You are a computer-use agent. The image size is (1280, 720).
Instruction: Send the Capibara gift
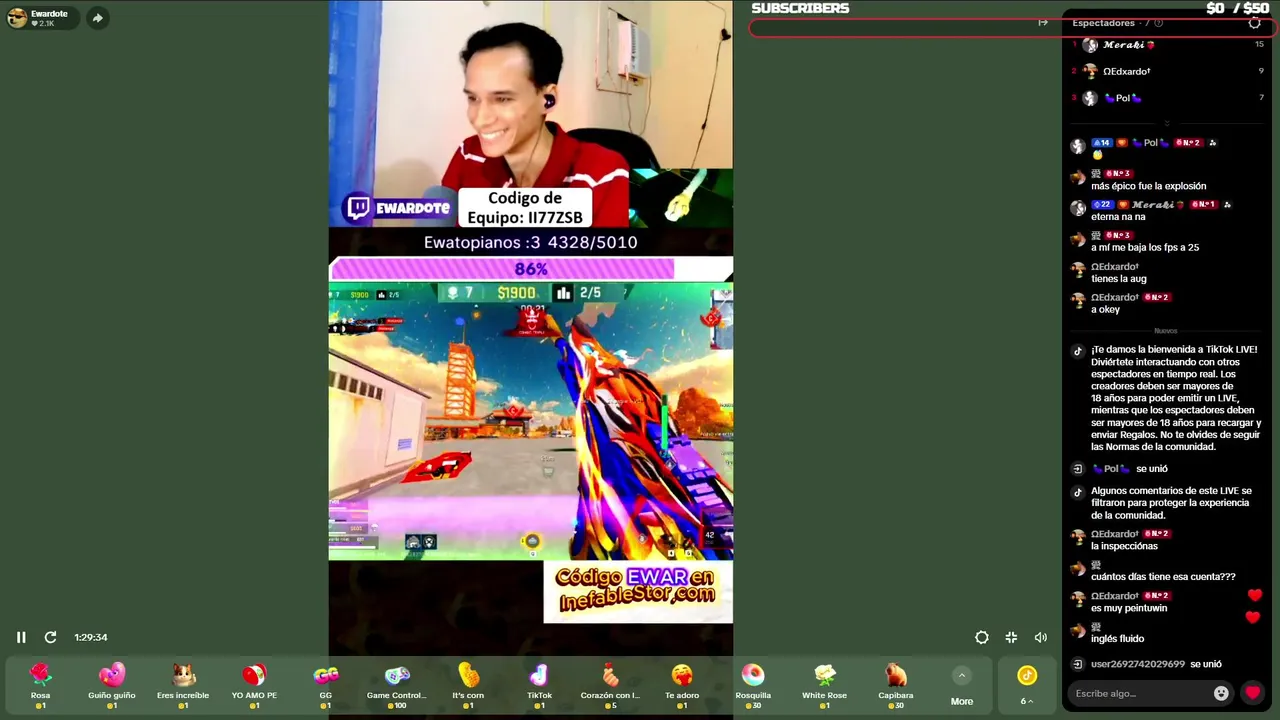coord(895,685)
